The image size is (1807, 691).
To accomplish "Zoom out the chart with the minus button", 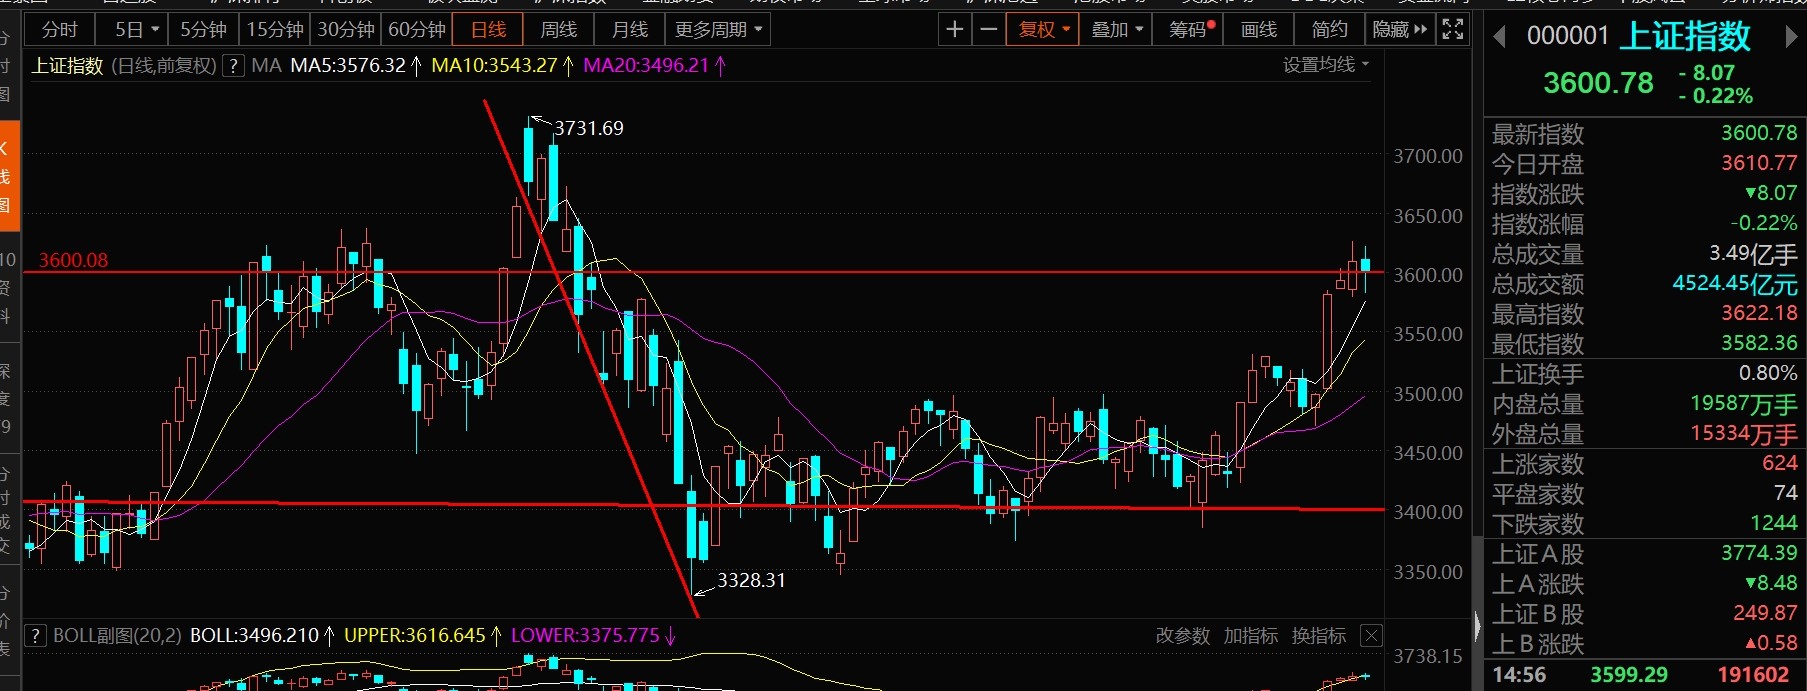I will (989, 30).
